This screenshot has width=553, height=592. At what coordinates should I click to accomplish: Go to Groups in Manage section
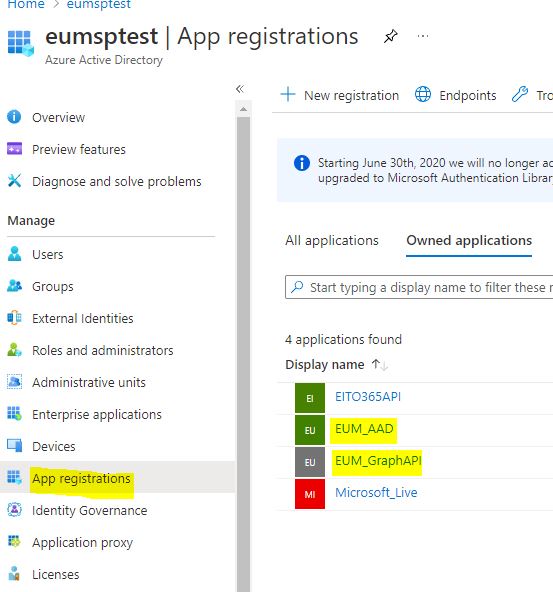point(53,287)
